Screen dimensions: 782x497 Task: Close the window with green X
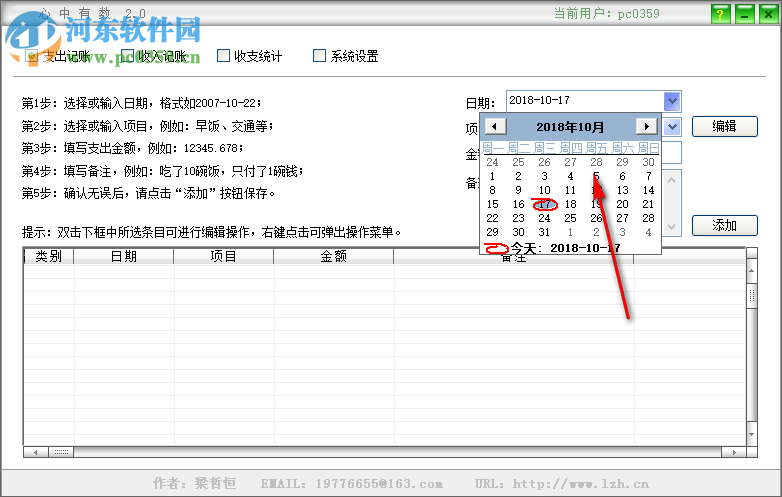click(x=768, y=14)
